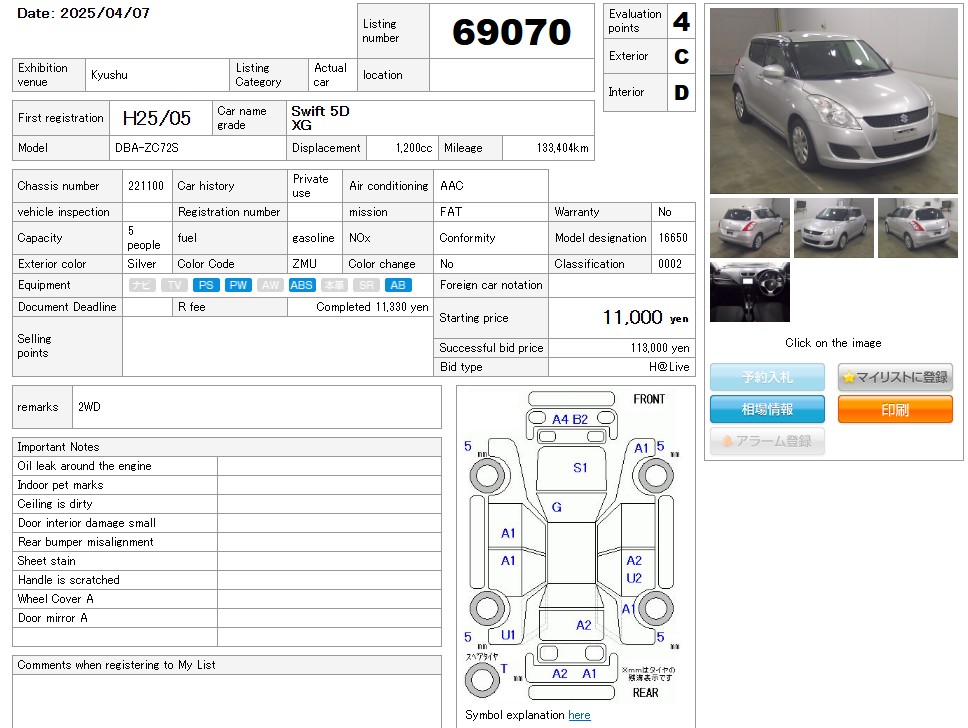
Task: Click the 'Door interior damage small' note
Action: [x=86, y=523]
